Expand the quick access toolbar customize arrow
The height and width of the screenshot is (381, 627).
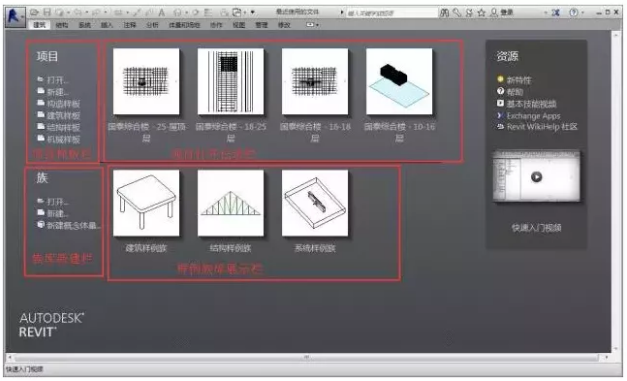click(253, 12)
